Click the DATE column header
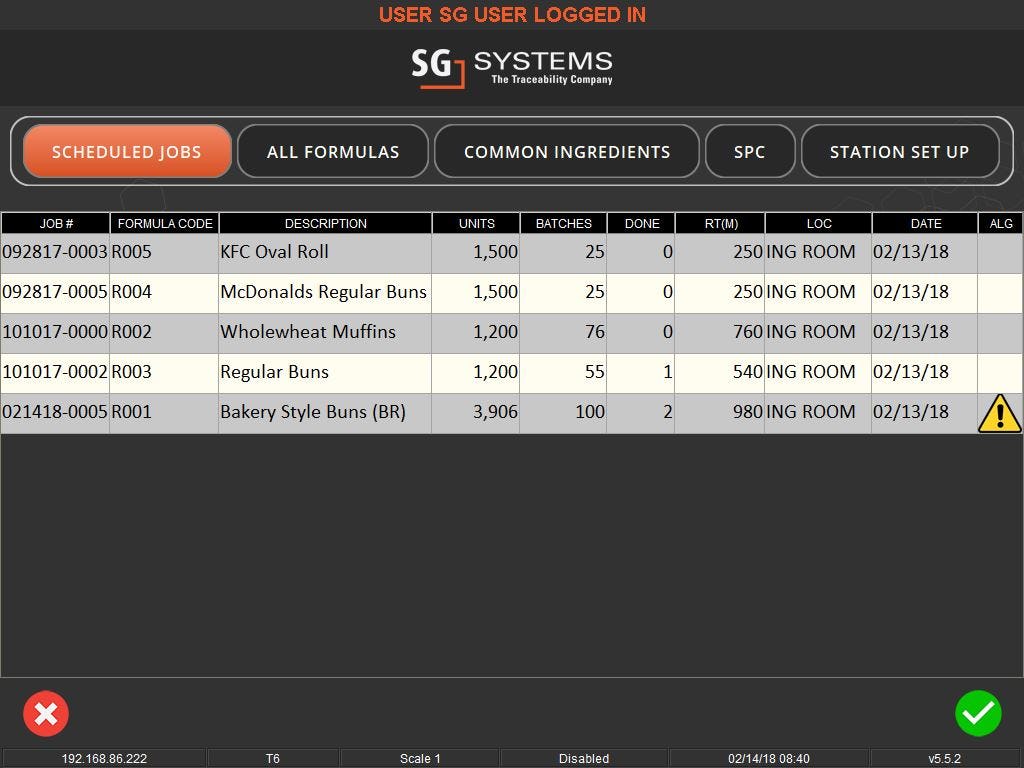 (x=925, y=223)
